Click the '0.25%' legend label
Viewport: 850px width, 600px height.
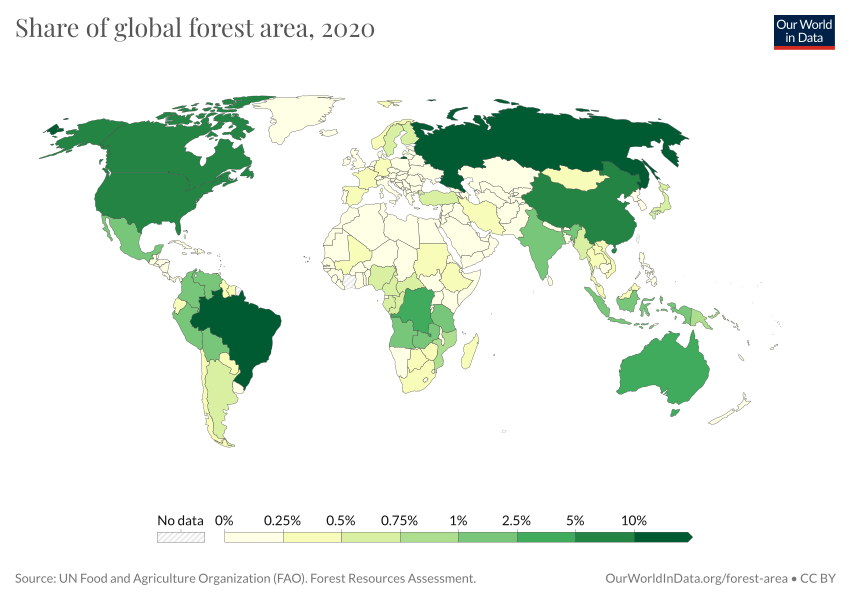(282, 520)
